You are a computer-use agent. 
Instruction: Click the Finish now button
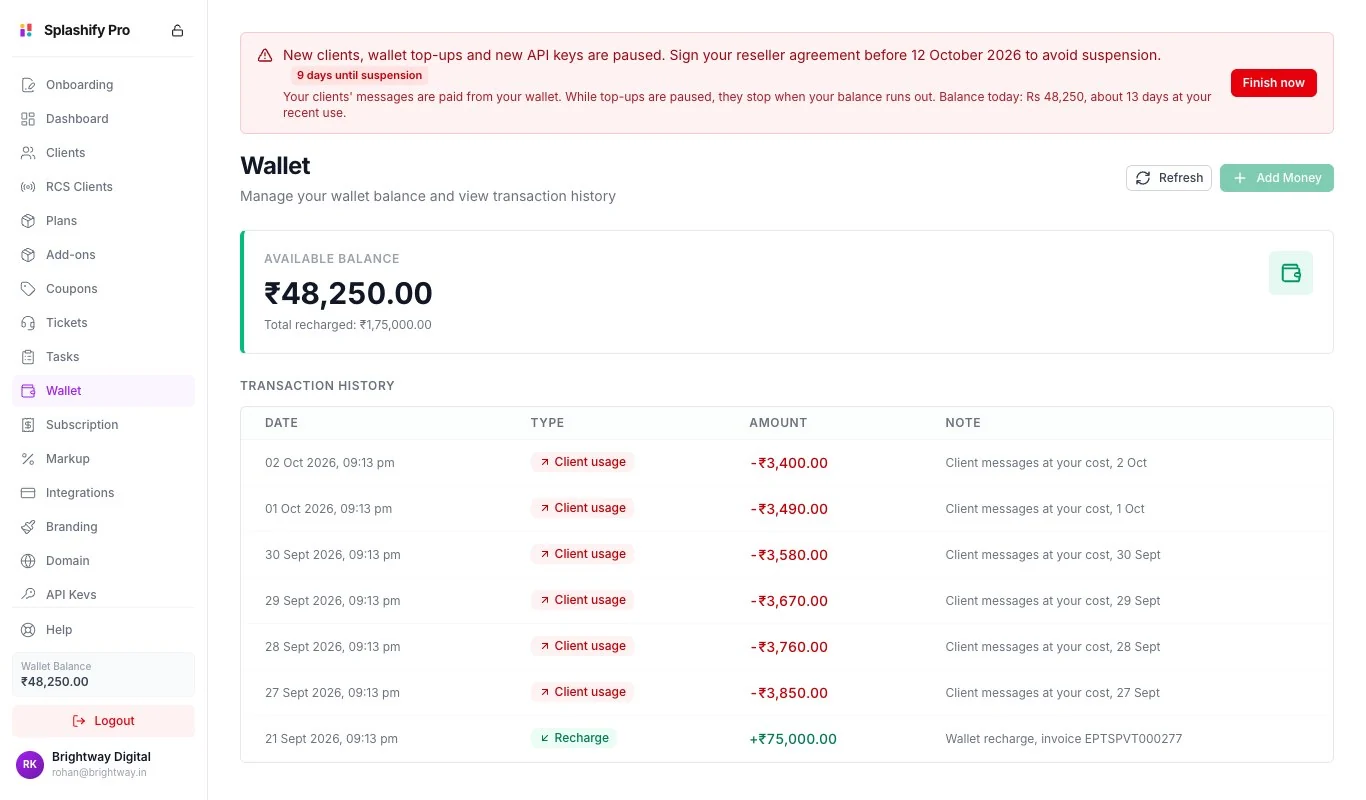[x=1274, y=83]
